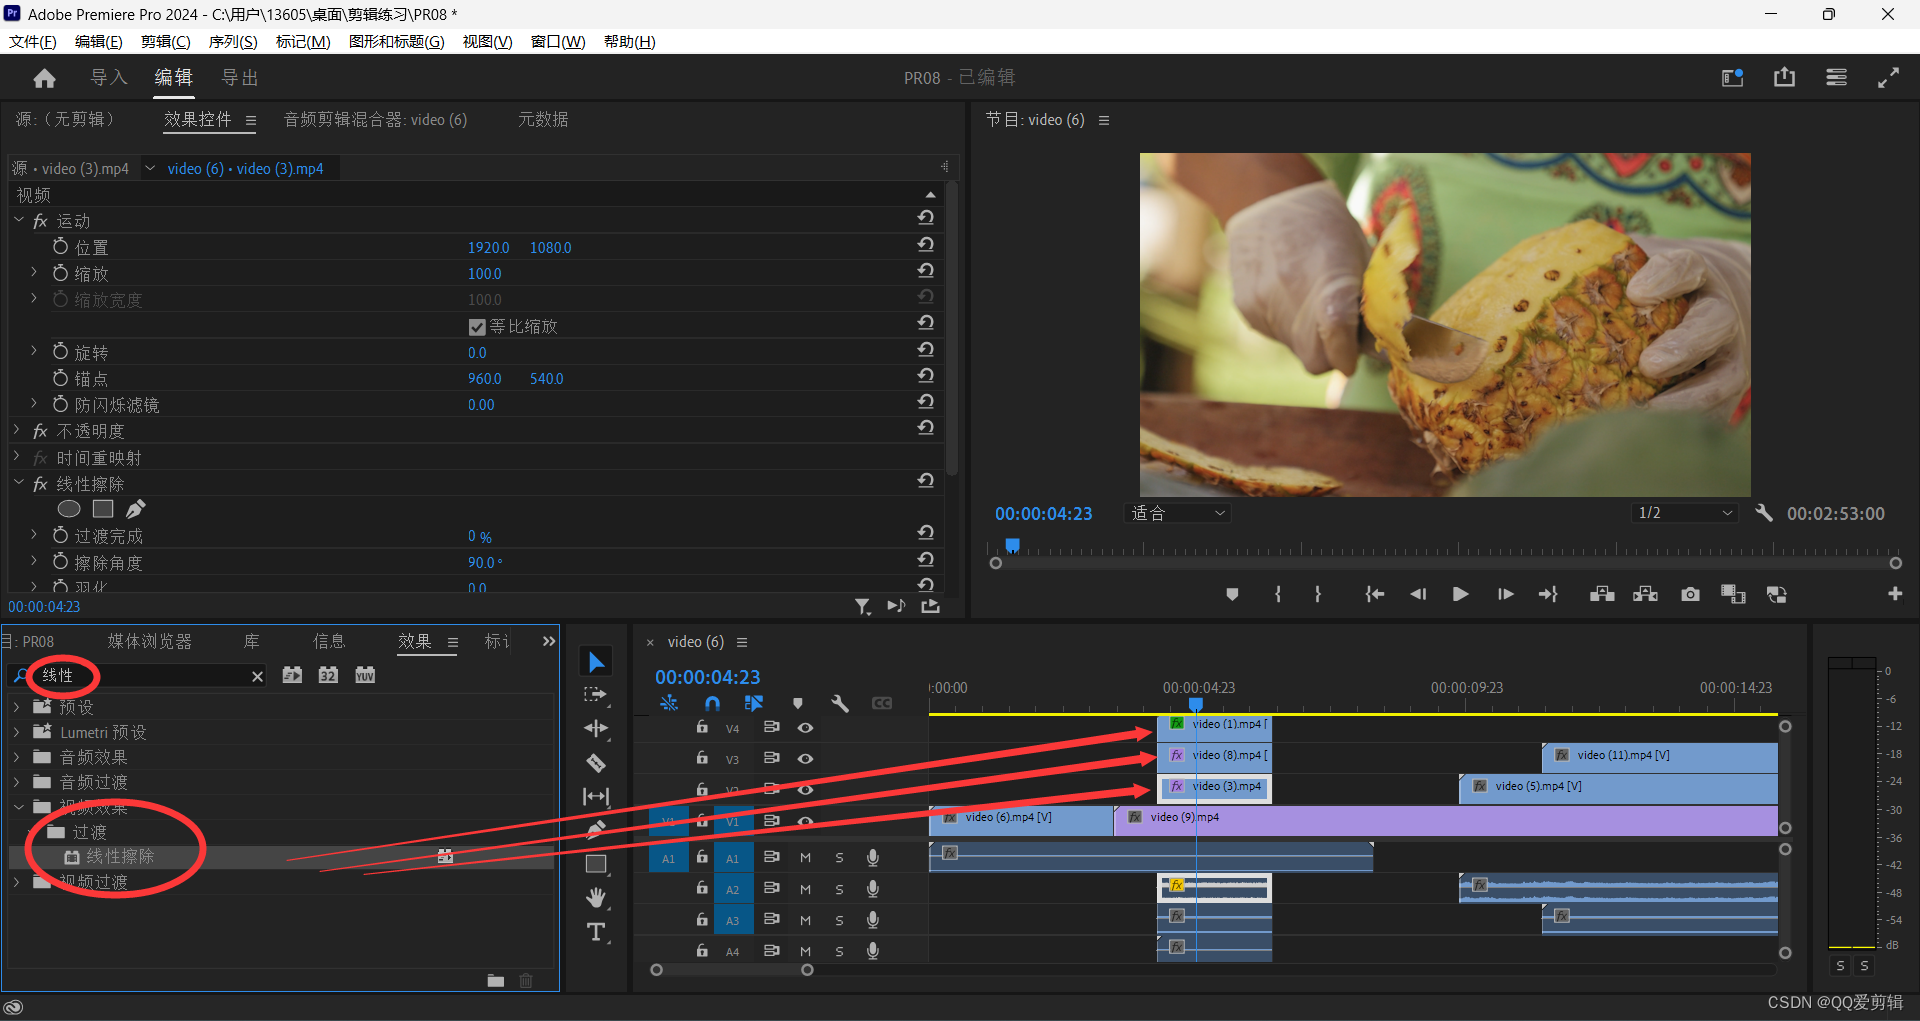The height and width of the screenshot is (1021, 1920).
Task: Create ellipse mask for 线性擦除
Action: point(69,509)
